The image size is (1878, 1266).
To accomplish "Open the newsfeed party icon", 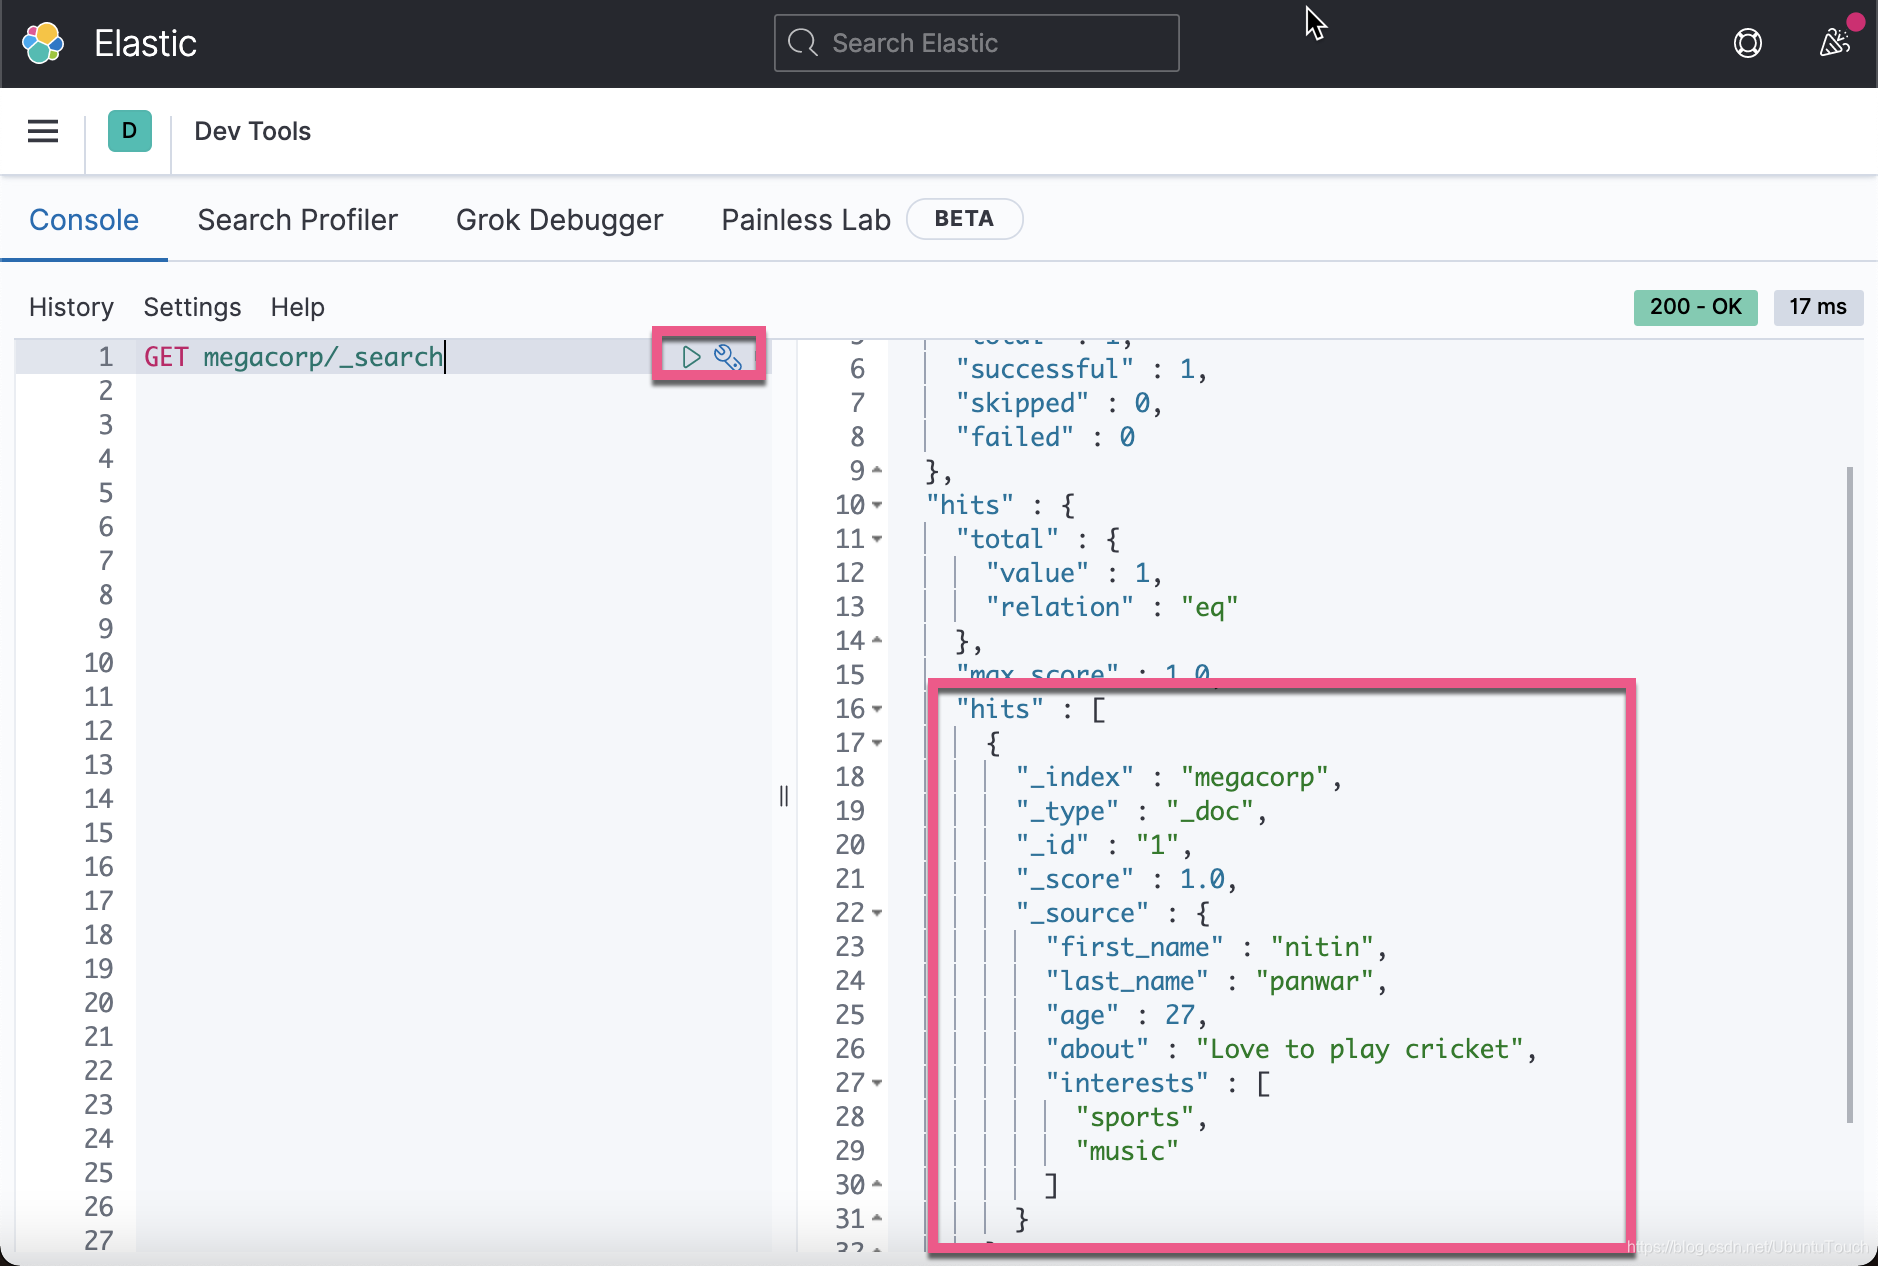I will coord(1835,42).
